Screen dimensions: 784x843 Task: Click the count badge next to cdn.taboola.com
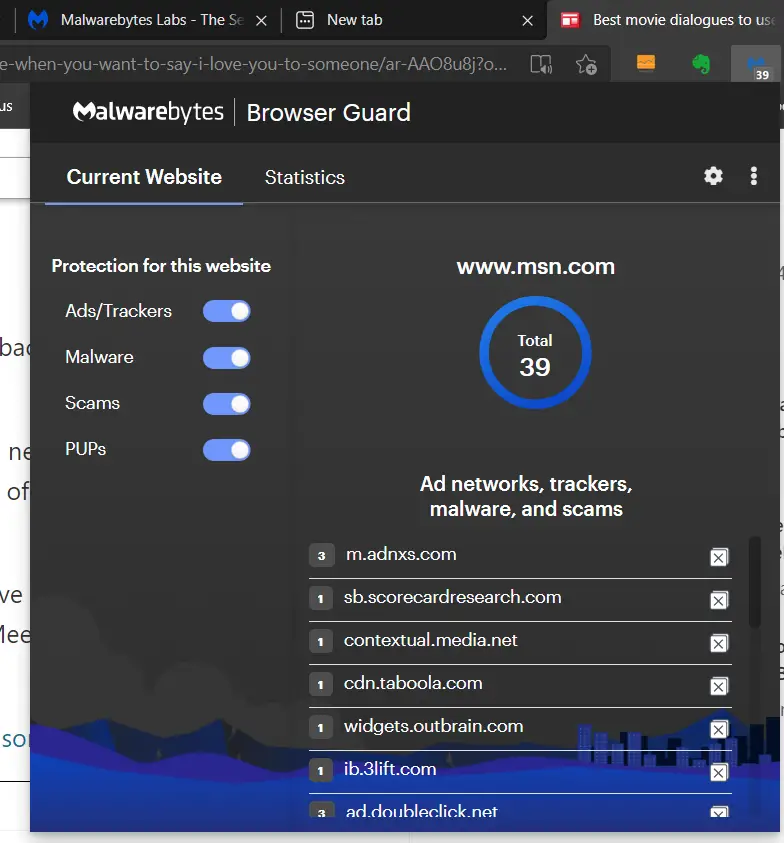[x=321, y=684]
